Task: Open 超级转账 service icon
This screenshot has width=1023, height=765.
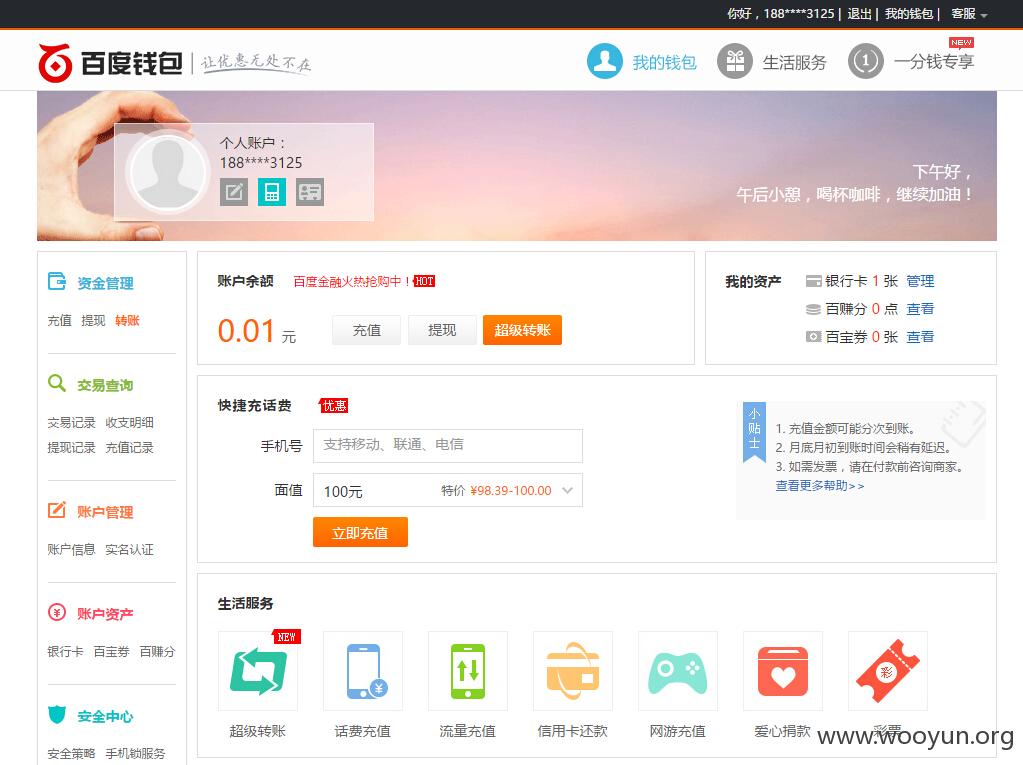Action: coord(258,671)
